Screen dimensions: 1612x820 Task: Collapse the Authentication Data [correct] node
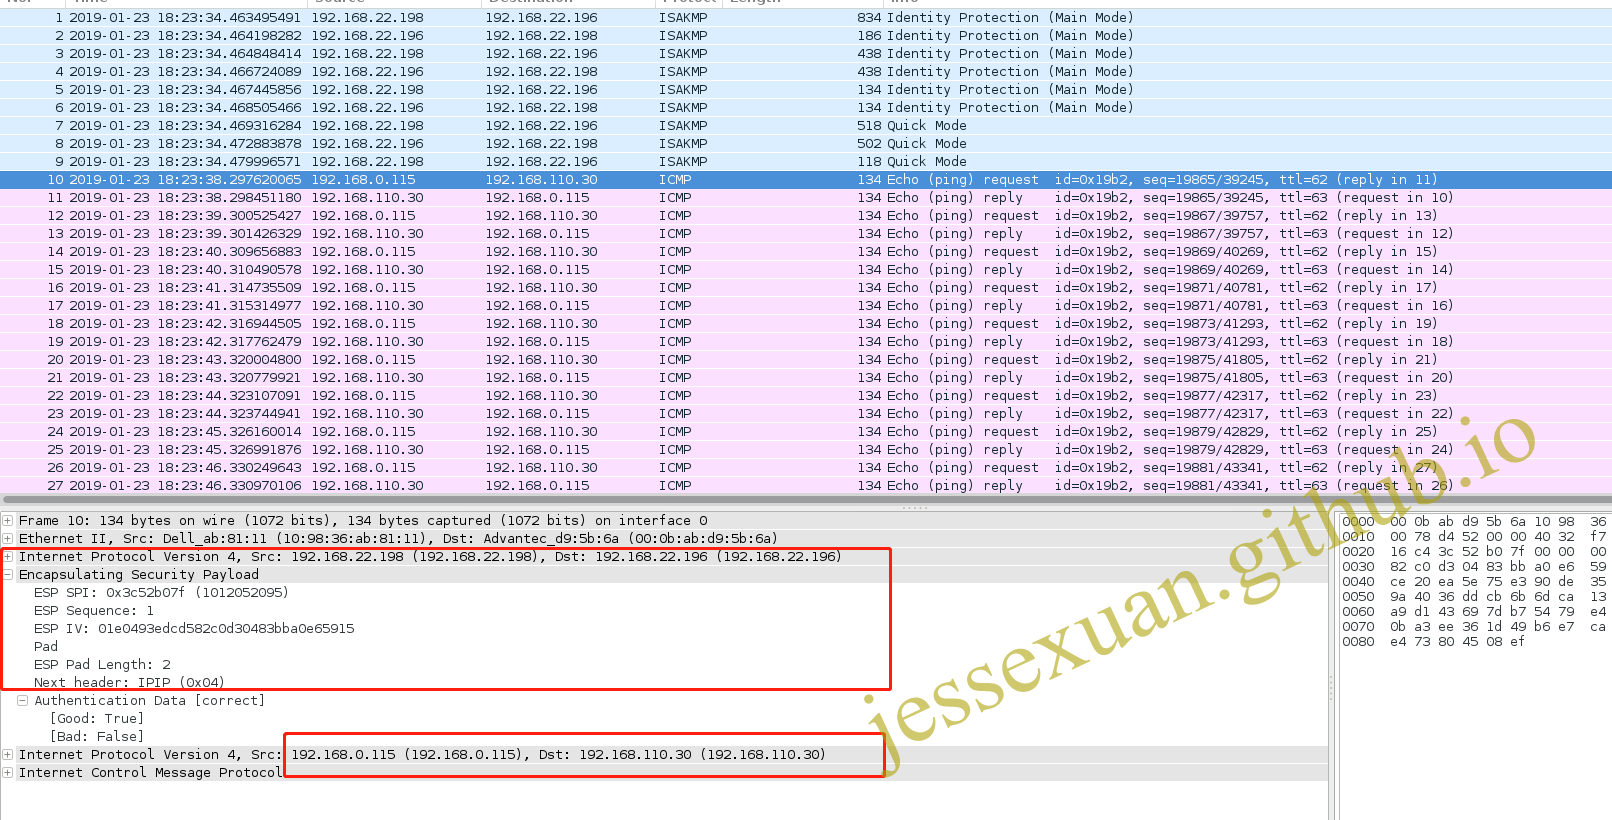click(x=22, y=700)
